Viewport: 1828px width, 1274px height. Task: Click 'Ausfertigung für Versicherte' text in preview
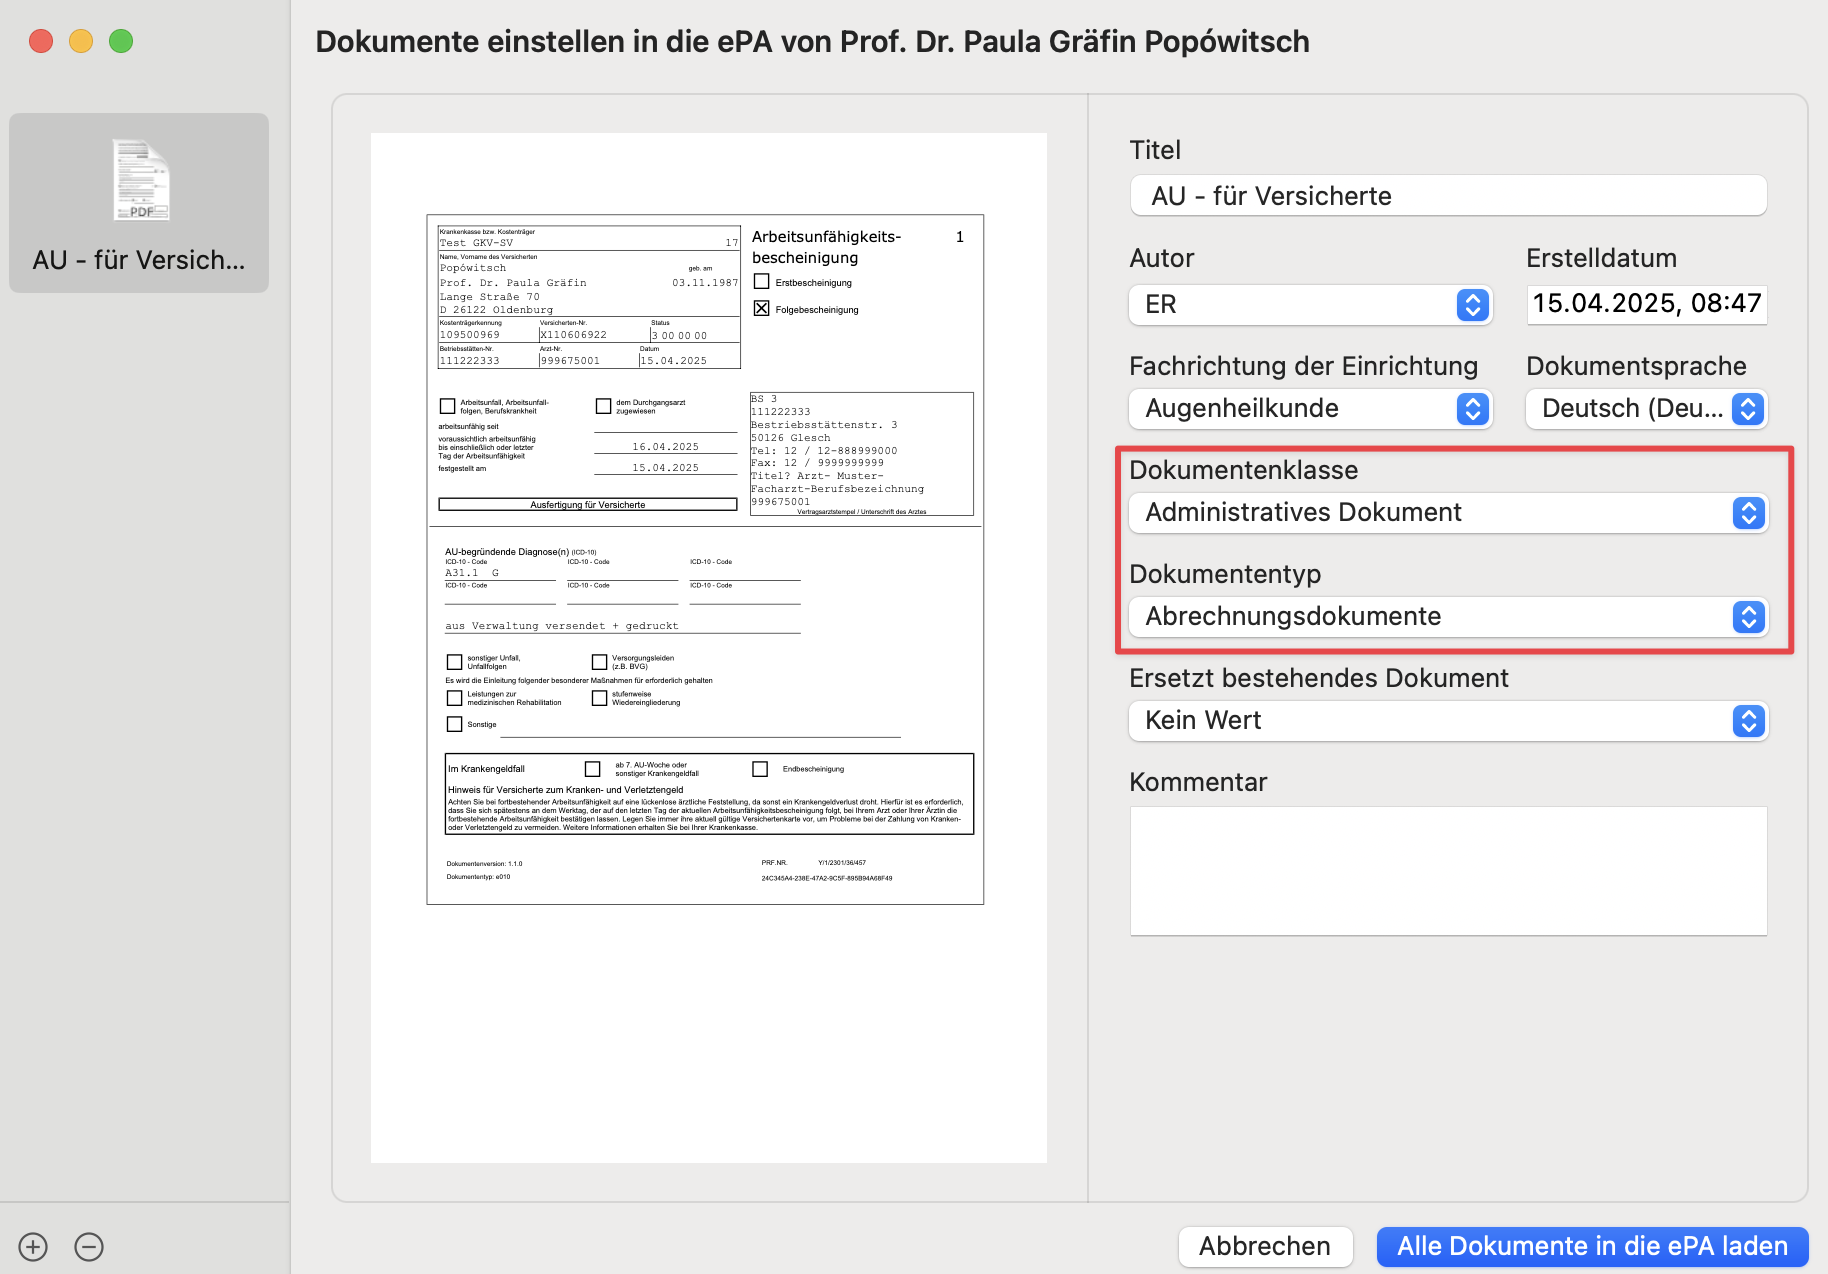(588, 505)
